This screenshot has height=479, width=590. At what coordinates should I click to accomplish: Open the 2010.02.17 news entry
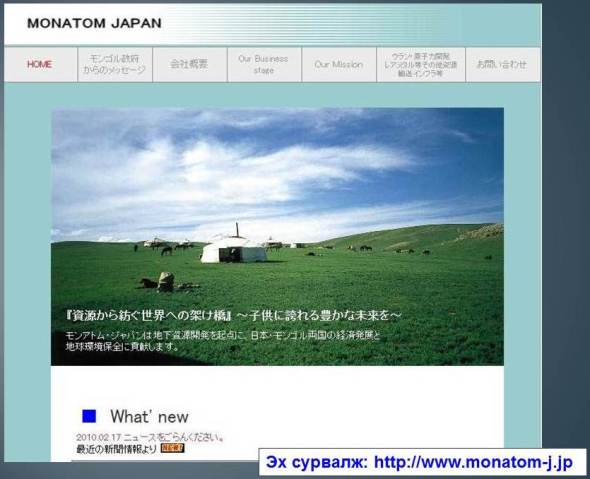(x=151, y=437)
